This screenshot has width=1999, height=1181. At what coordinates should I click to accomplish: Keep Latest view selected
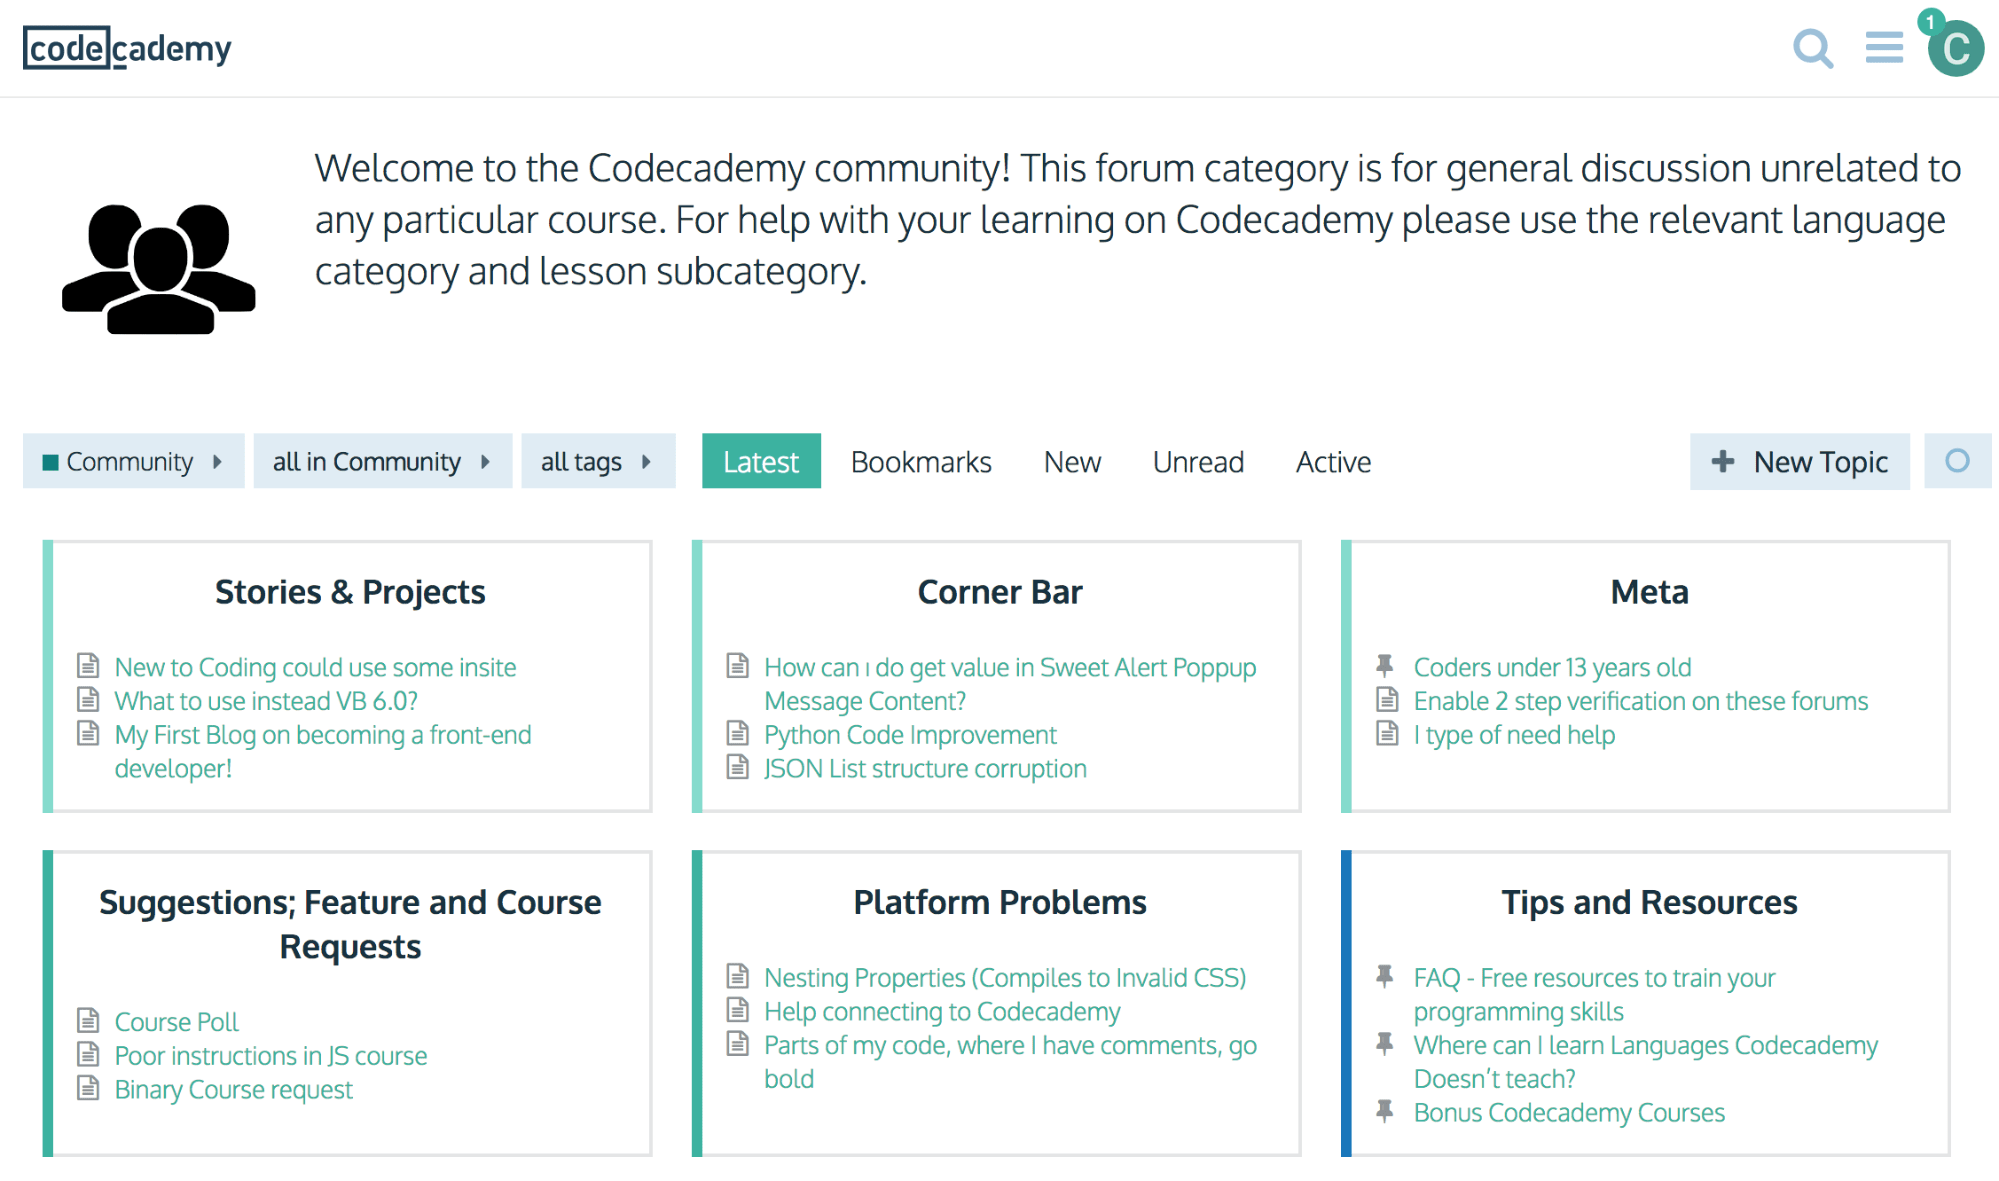760,461
